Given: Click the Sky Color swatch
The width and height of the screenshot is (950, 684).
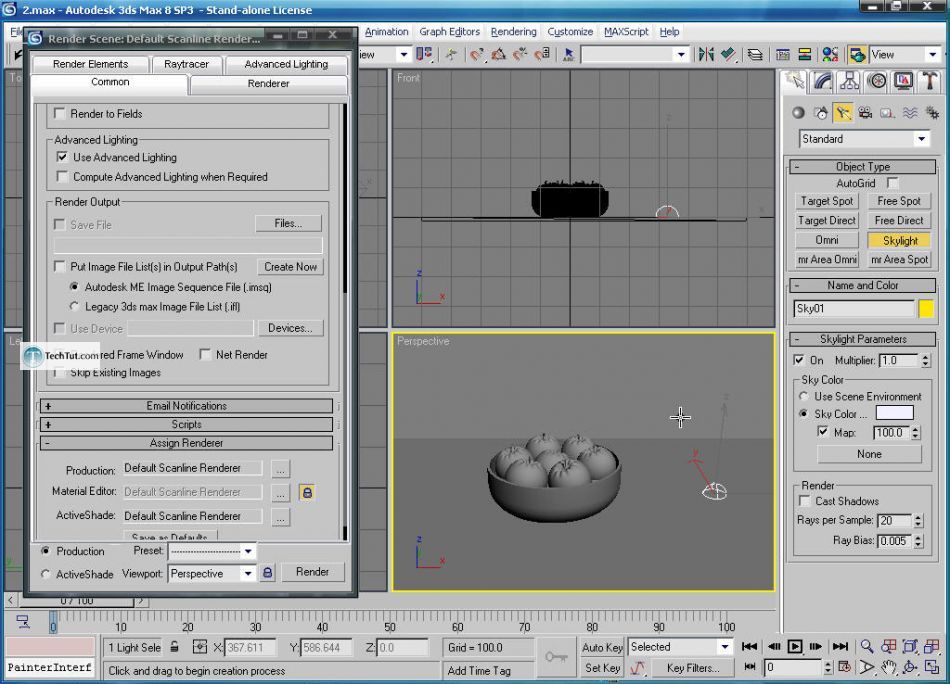Looking at the screenshot, I should tap(894, 413).
